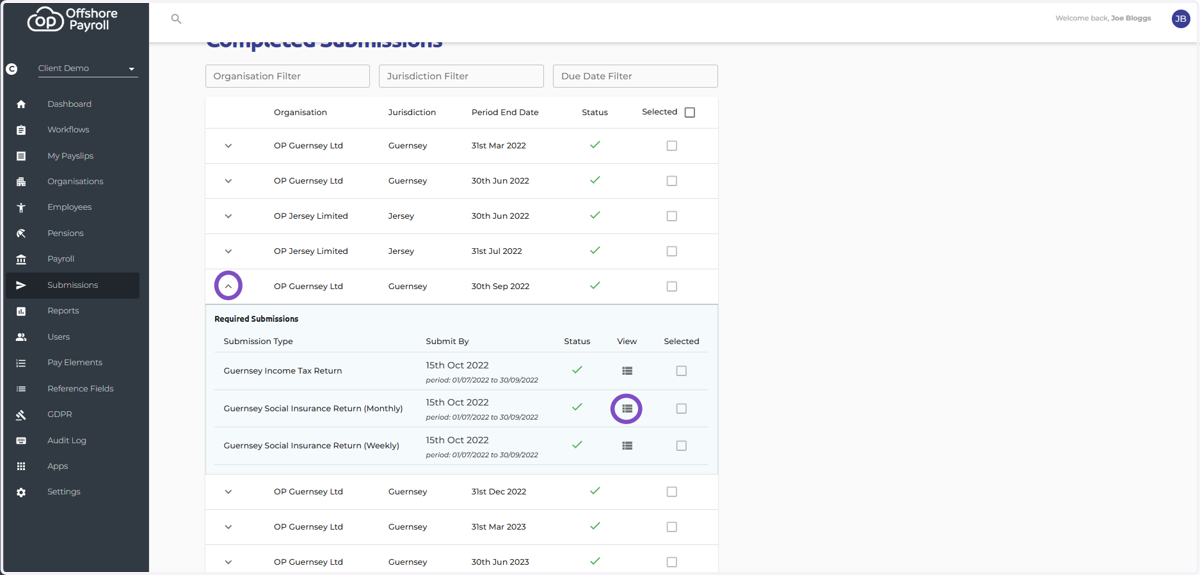The height and width of the screenshot is (575, 1200).
Task: View Guernsey Social Insurance Return (Monthly) details
Action: click(x=627, y=409)
